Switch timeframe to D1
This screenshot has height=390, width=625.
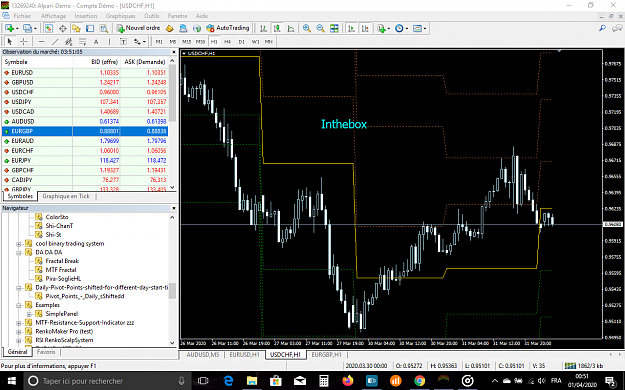pos(242,41)
